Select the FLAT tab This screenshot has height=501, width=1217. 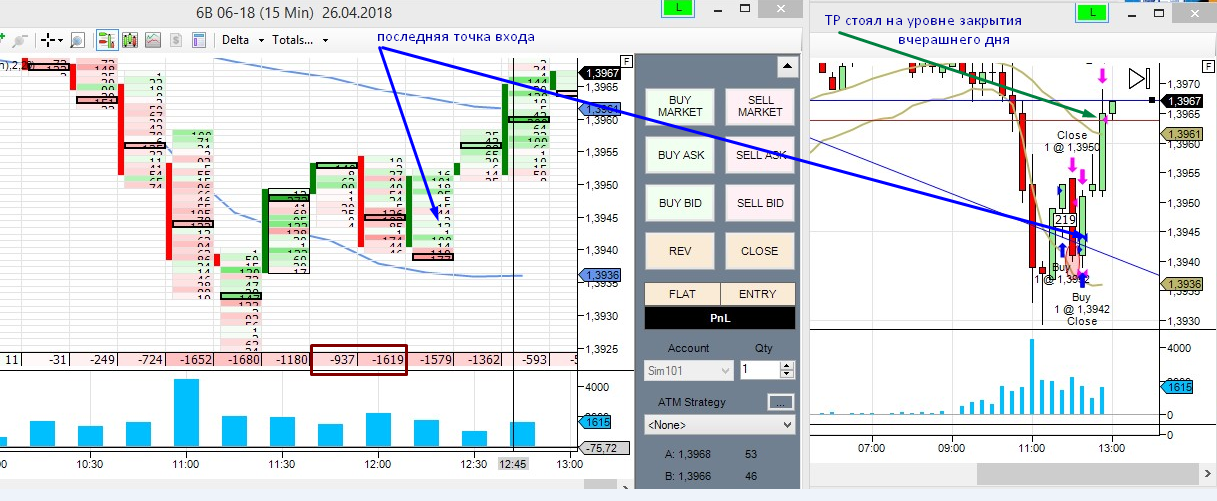pos(682,294)
